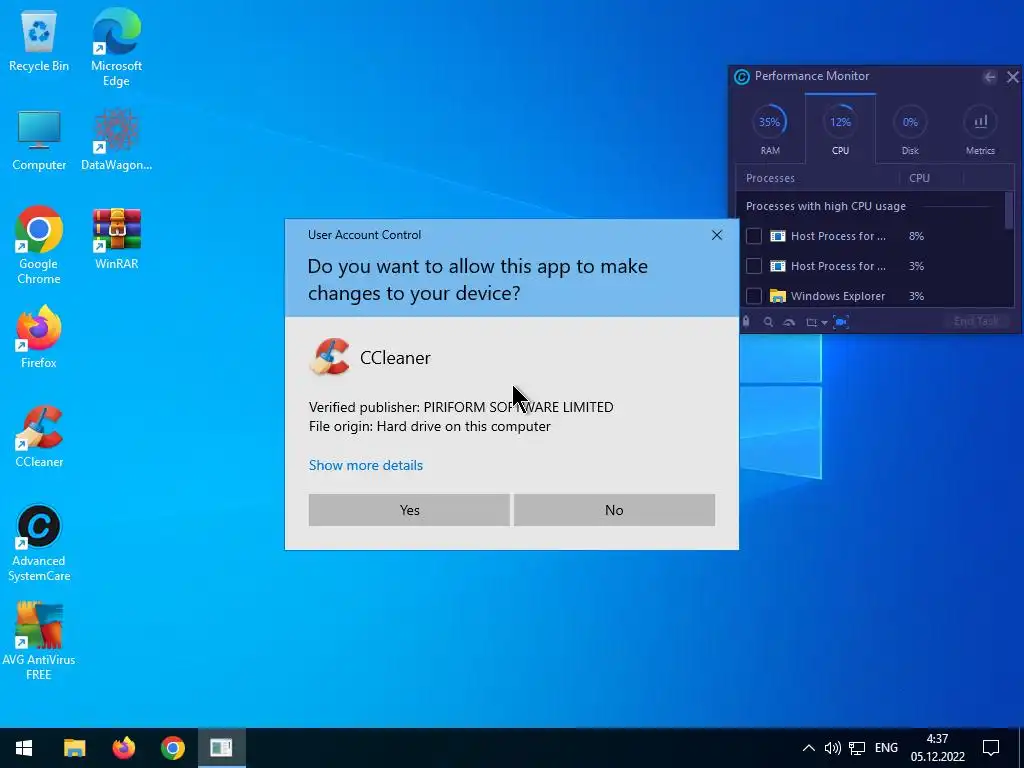Select the Firefox desktop shortcut
The image size is (1024, 768).
[39, 338]
